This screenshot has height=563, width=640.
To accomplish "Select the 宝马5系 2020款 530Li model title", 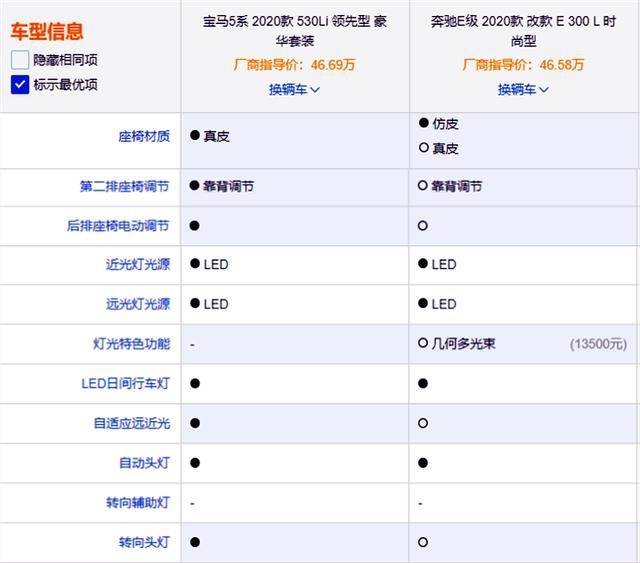I will coord(295,31).
